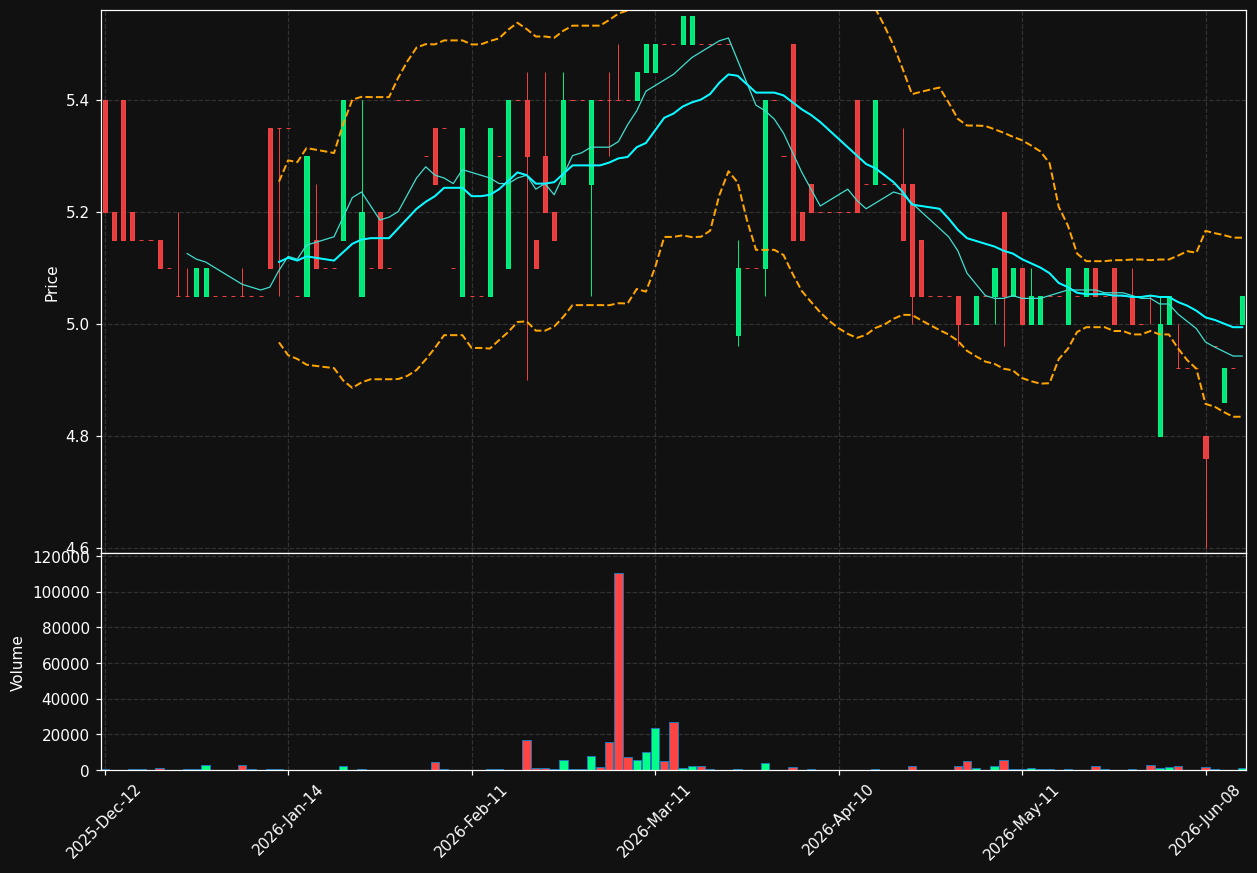Click the 5.0 price tick label
1257x873 pixels.
(79, 324)
